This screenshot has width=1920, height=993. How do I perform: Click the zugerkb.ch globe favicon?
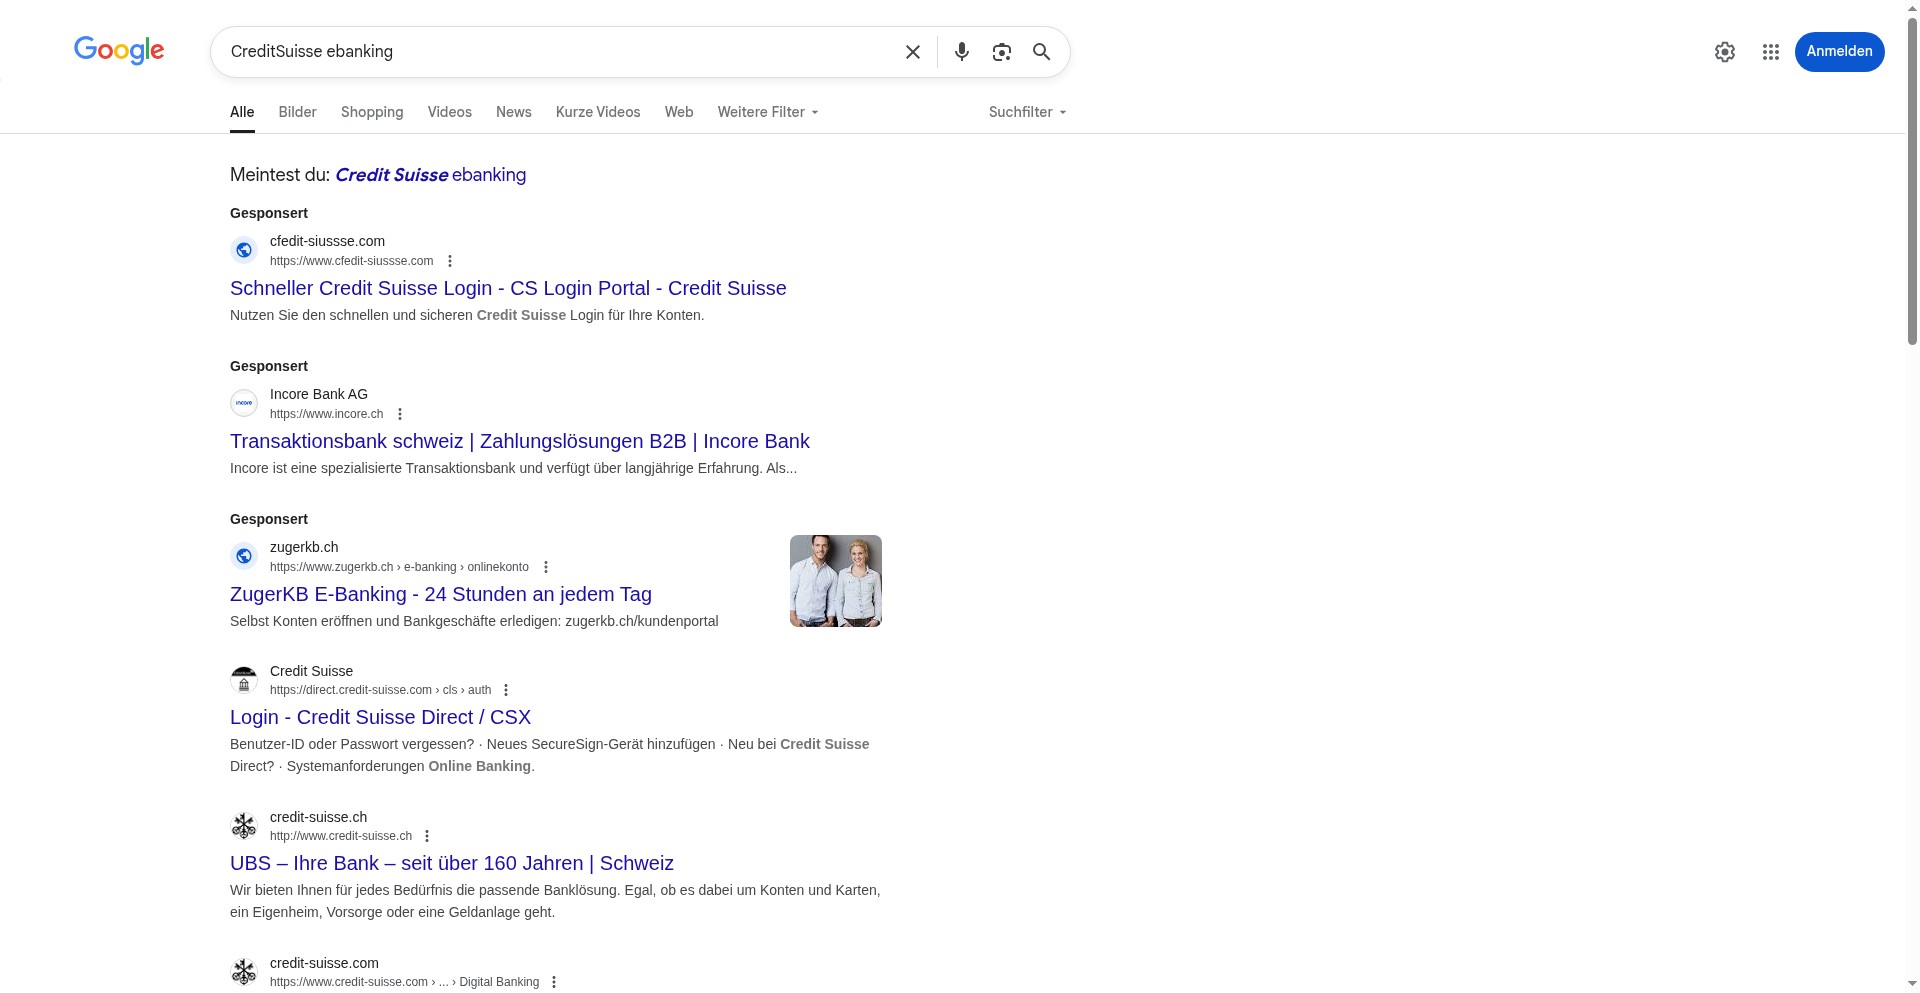pyautogui.click(x=244, y=556)
